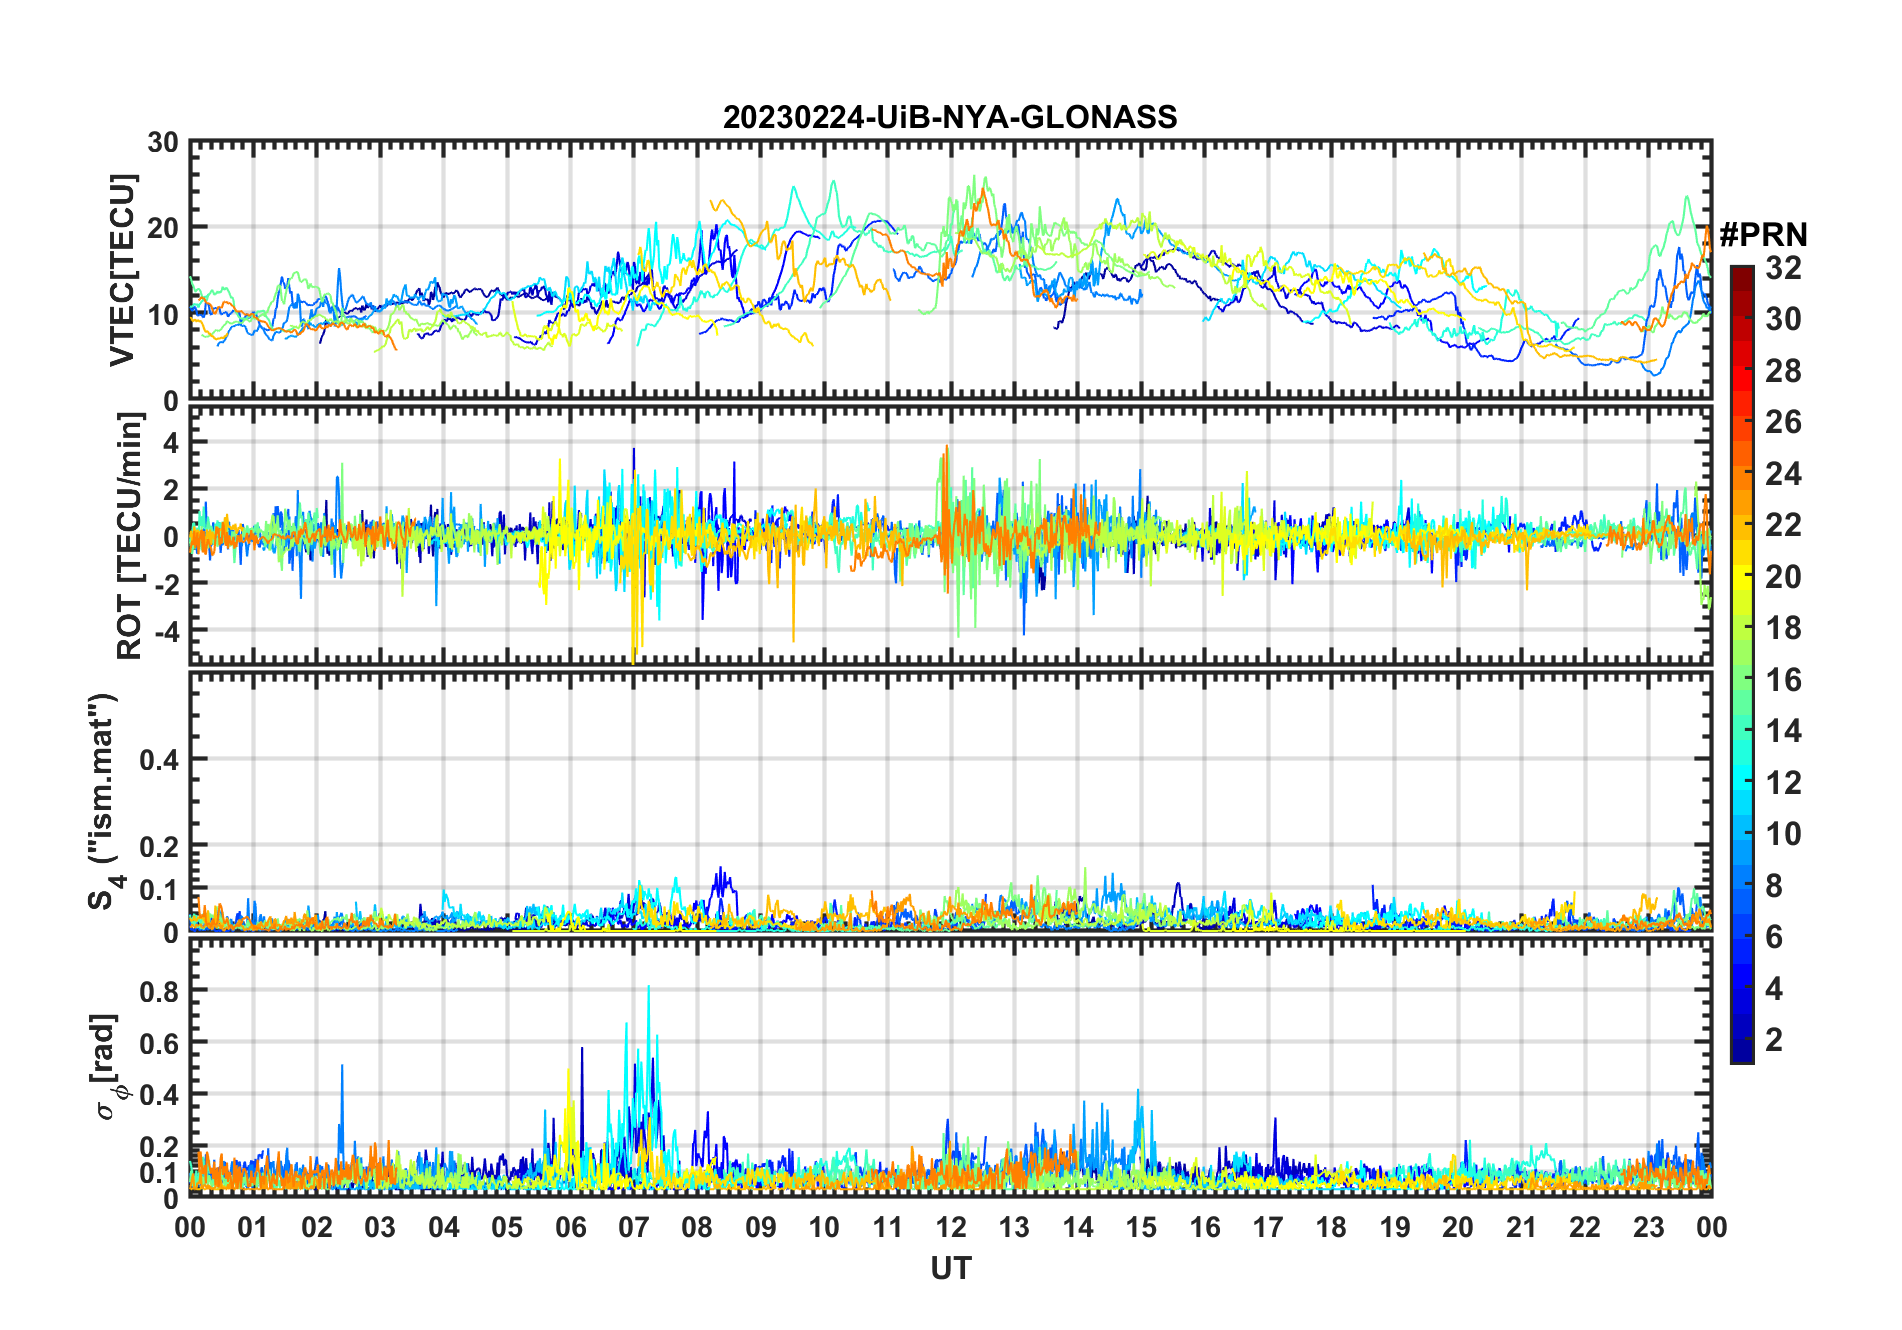Screen dimensions: 1902x1330
Task: Click the "0.8" tick on sigma-phi axis
Action: [x=159, y=991]
